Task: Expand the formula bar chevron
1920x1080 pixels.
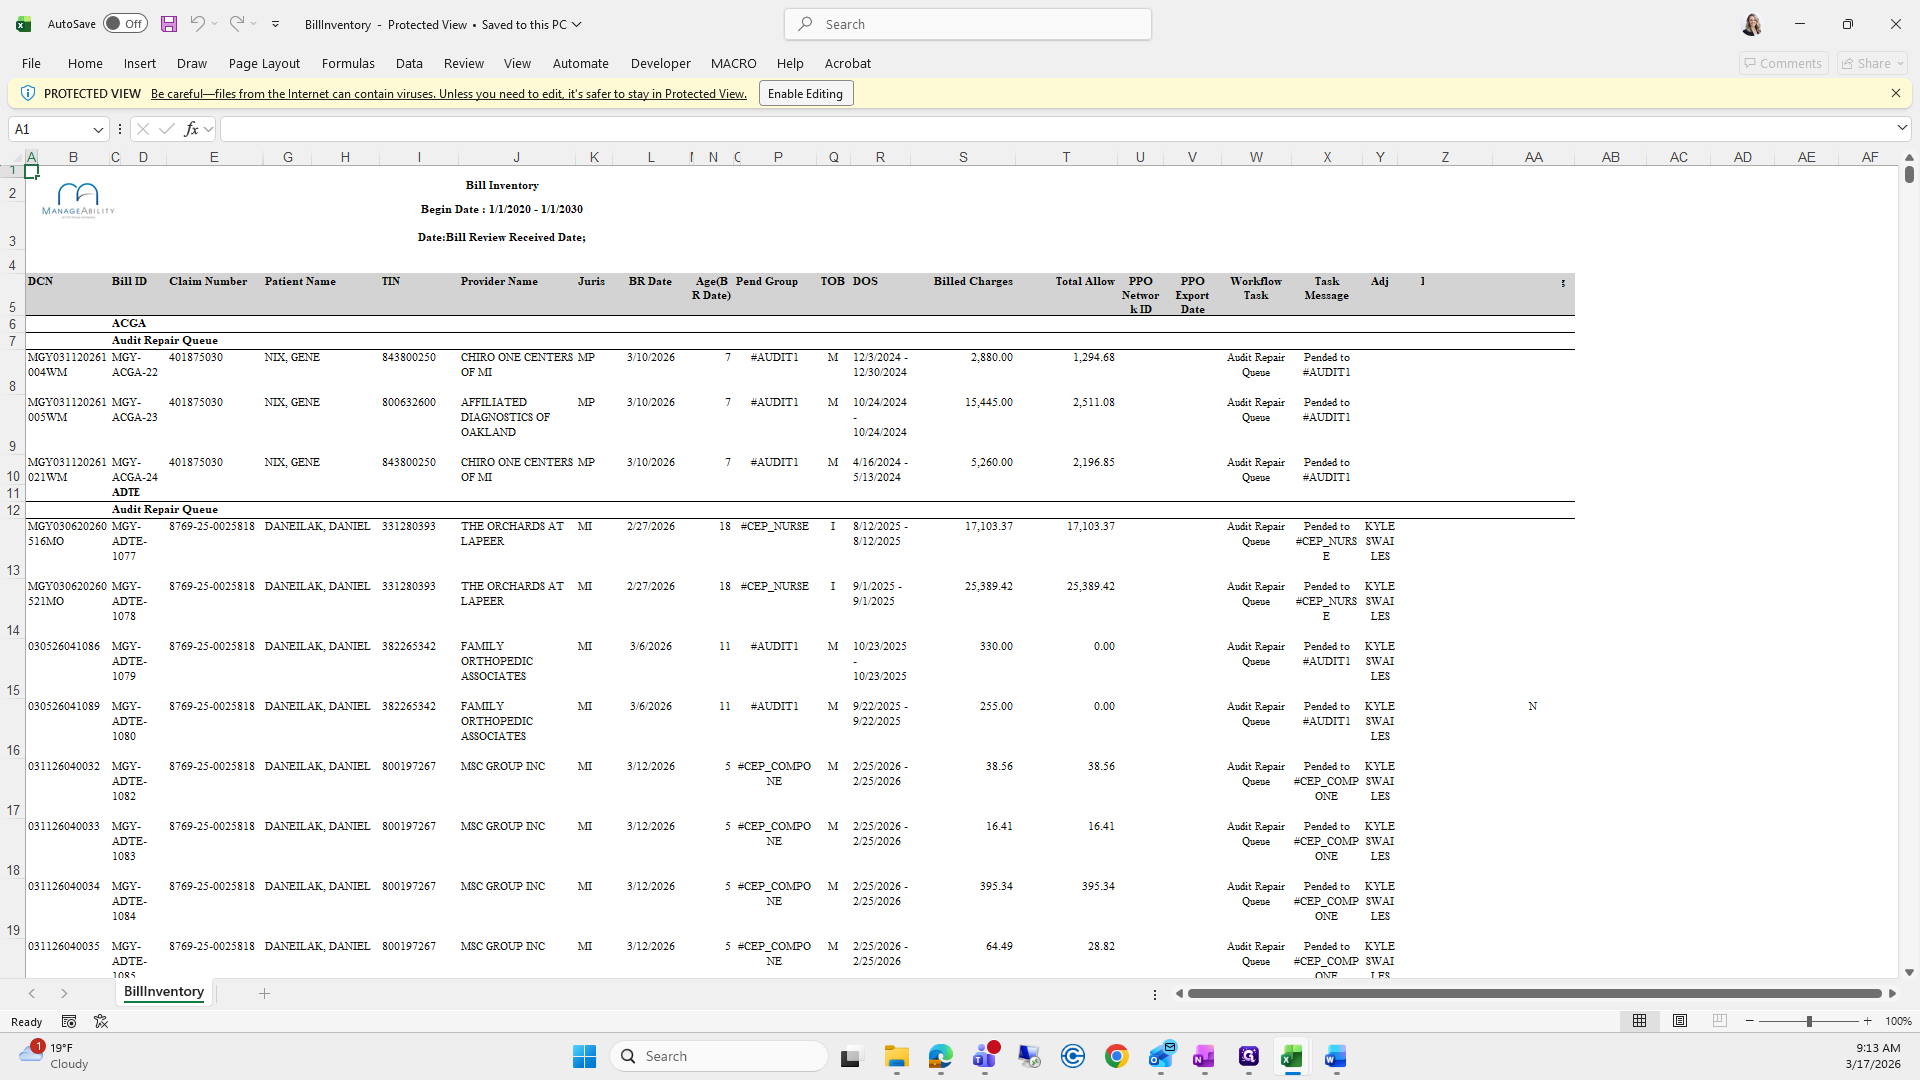Action: pyautogui.click(x=1901, y=128)
